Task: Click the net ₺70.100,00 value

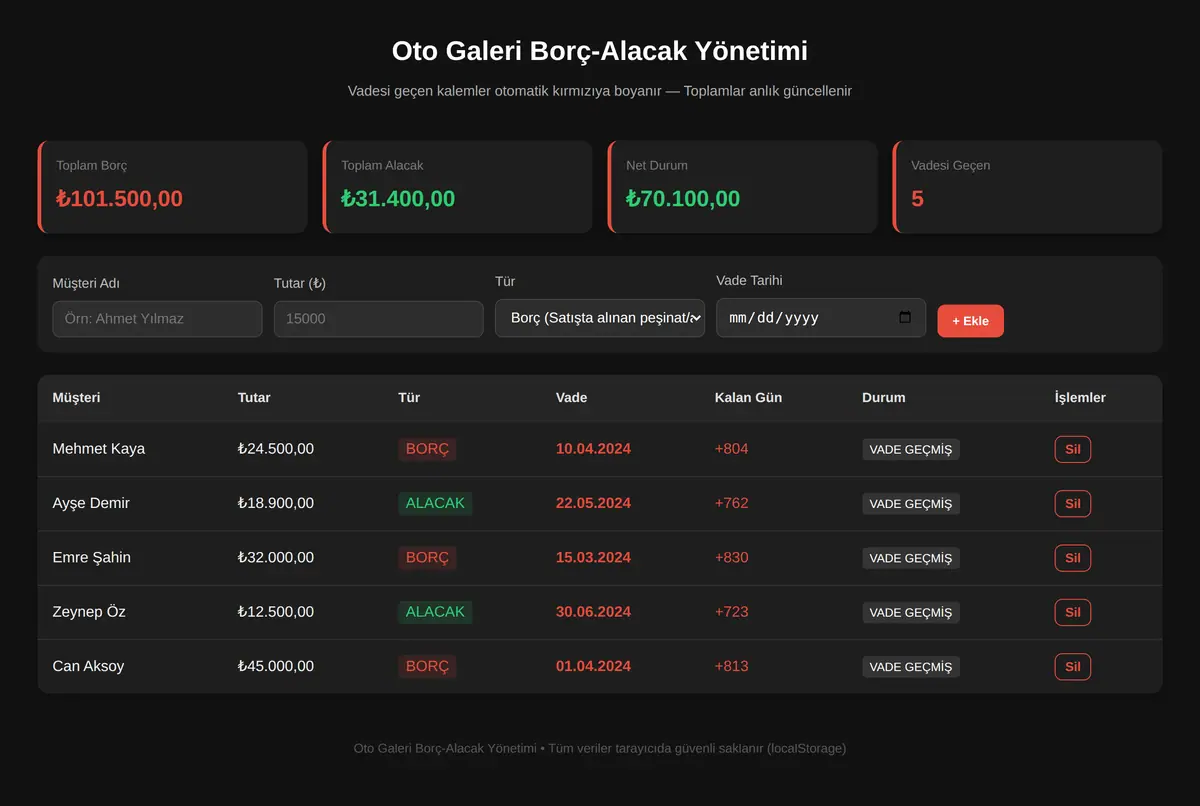Action: click(683, 199)
